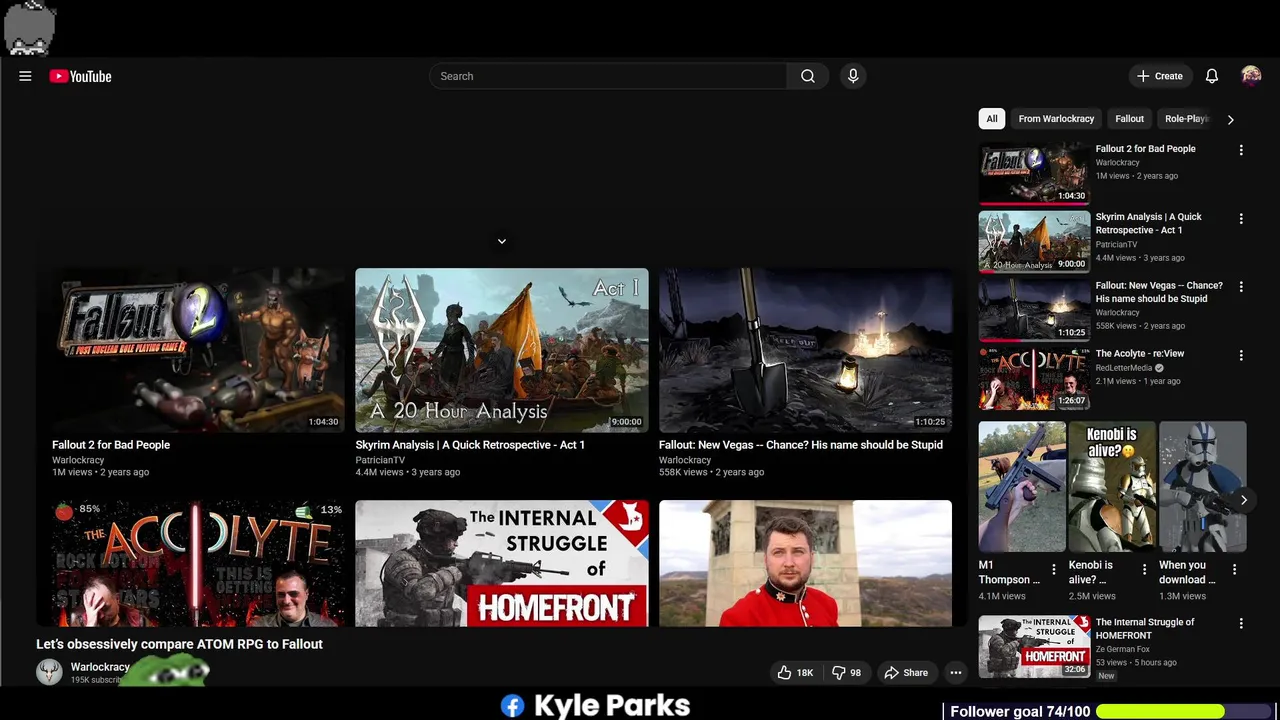Focus the Search input field
The height and width of the screenshot is (720, 1280).
point(608,76)
